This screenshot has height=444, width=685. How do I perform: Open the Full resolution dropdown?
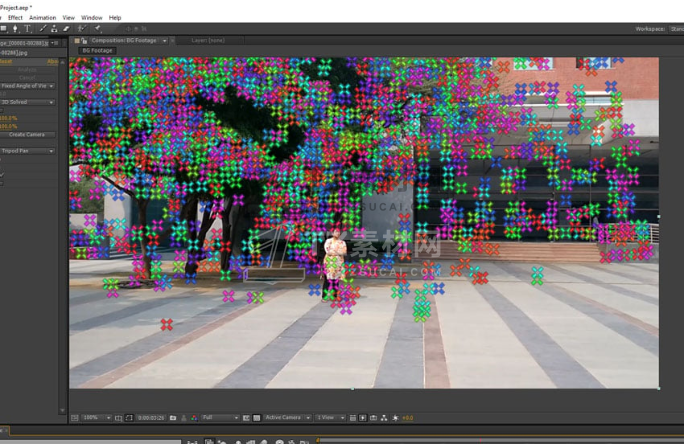[220, 418]
